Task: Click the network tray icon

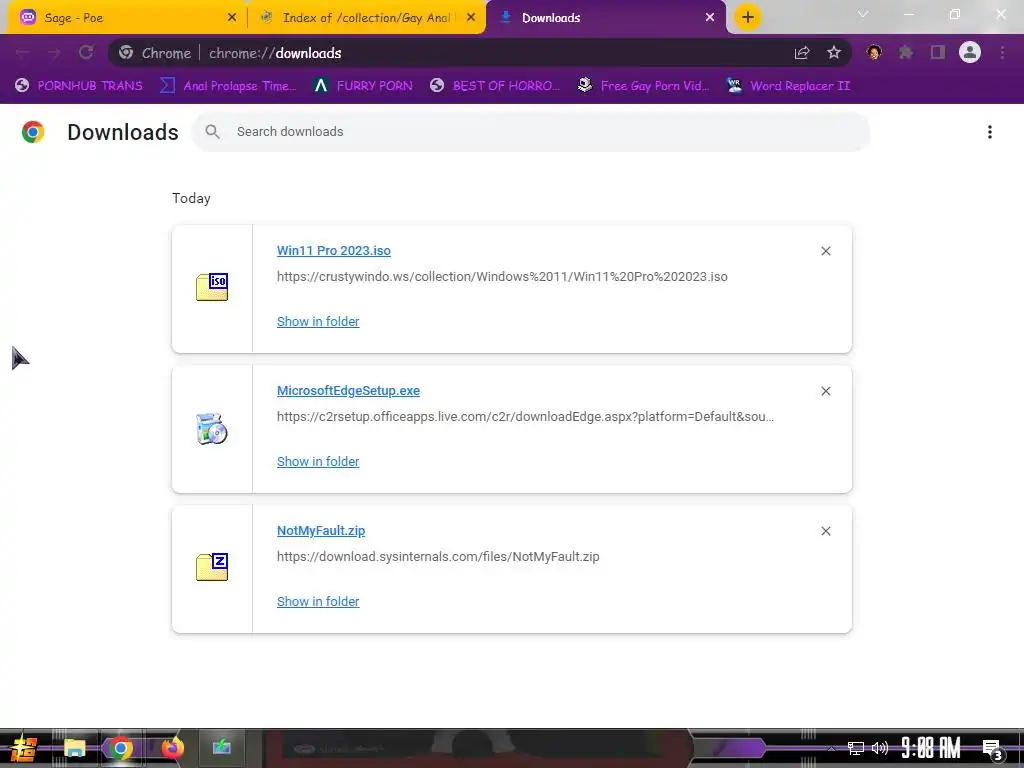Action: [856, 748]
